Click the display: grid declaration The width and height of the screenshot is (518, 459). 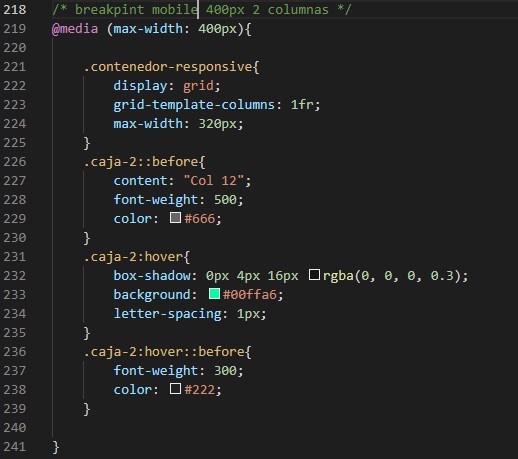pyautogui.click(x=167, y=86)
